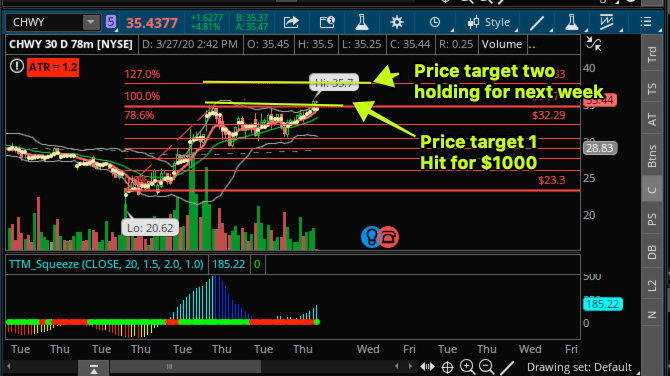Open chart settings gear icon
This screenshot has height=376, width=670.
397,22
